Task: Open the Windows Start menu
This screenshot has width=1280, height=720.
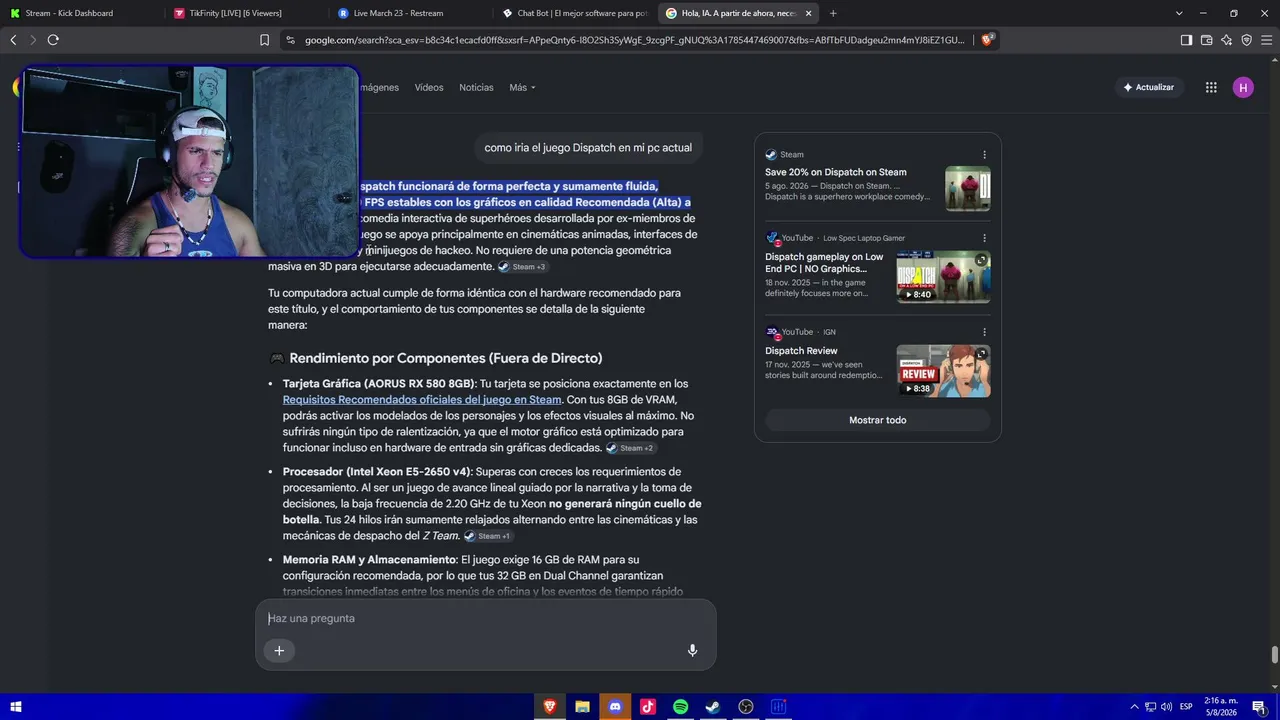Action: pos(15,707)
